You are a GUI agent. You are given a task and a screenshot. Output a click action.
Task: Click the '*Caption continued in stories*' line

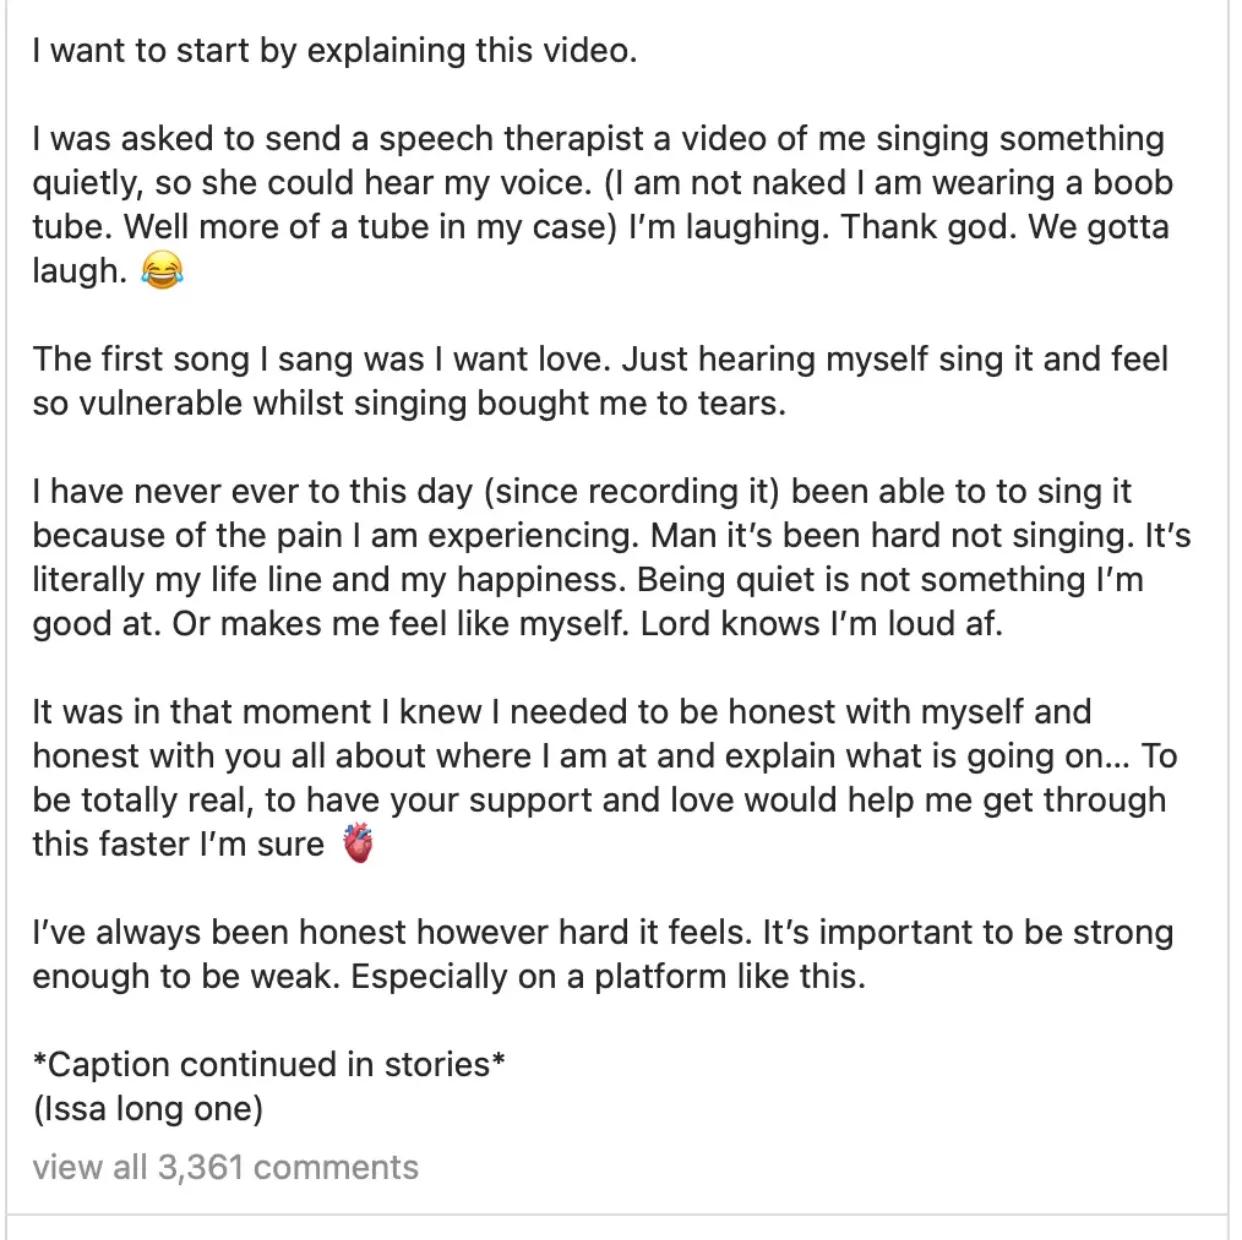pos(269,1063)
